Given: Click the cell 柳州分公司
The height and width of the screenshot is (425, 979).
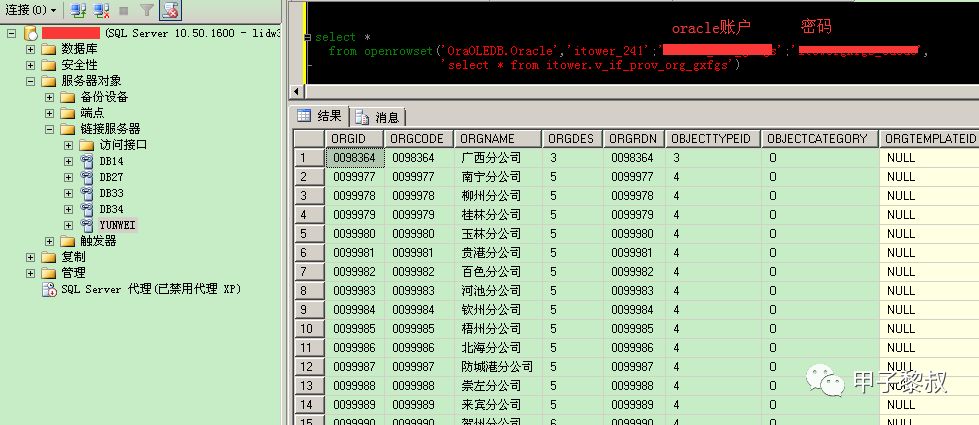Looking at the screenshot, I should [x=497, y=196].
